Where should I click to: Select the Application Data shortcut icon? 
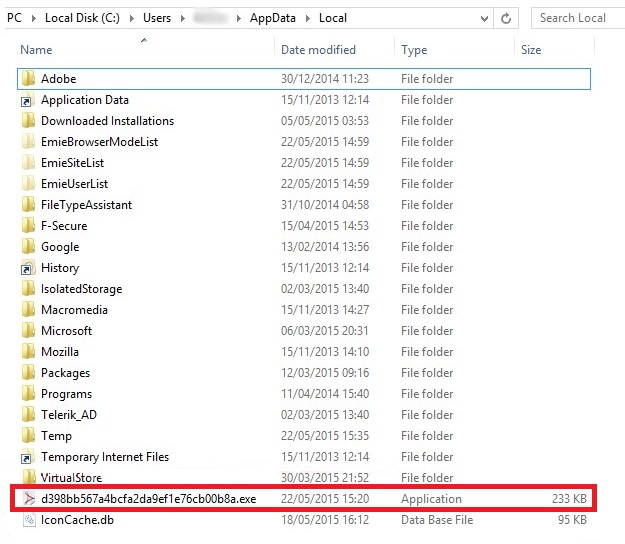coord(27,100)
